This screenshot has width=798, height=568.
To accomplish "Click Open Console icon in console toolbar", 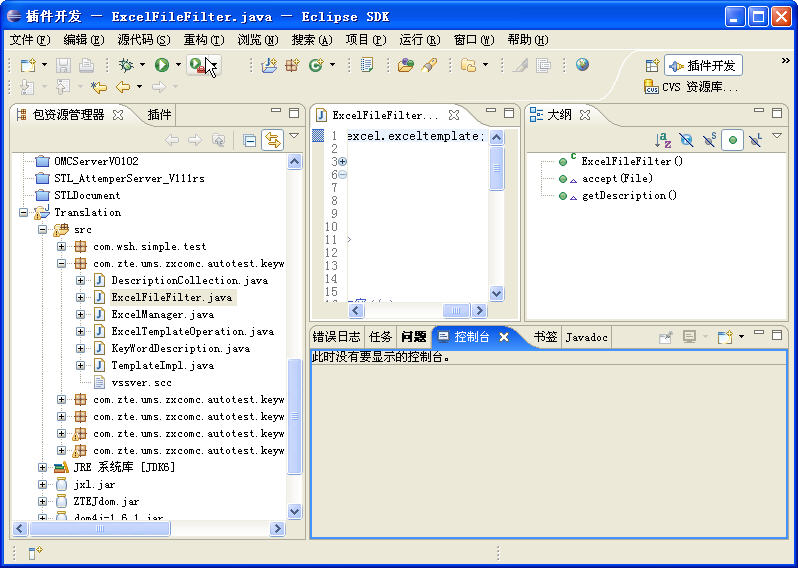I will tap(725, 336).
